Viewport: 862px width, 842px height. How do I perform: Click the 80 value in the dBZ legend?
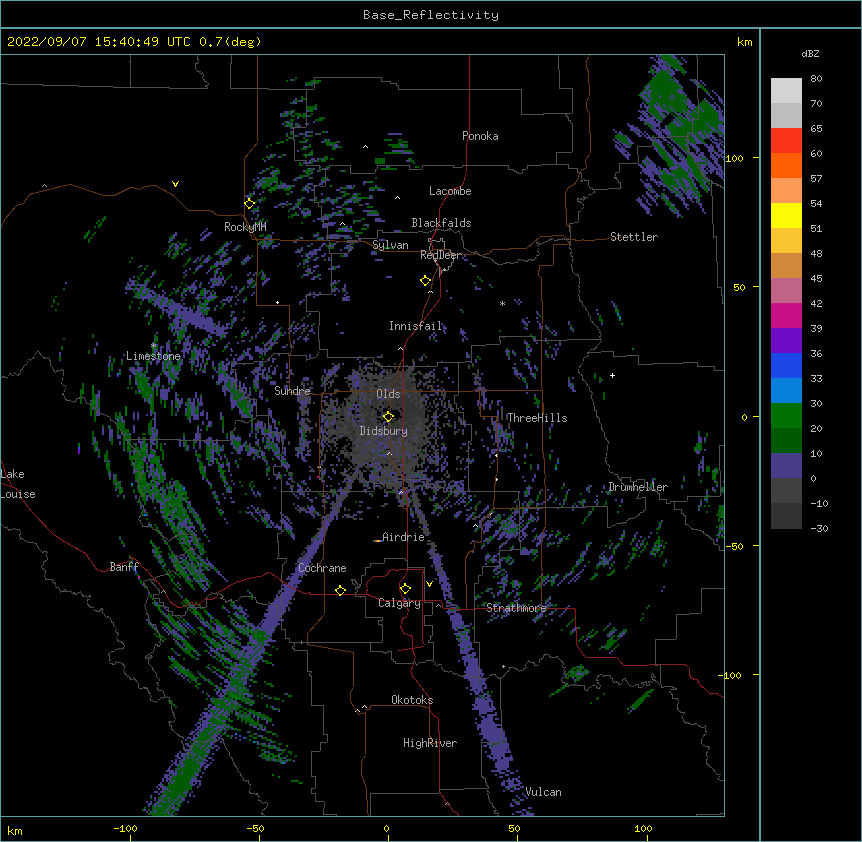[816, 79]
